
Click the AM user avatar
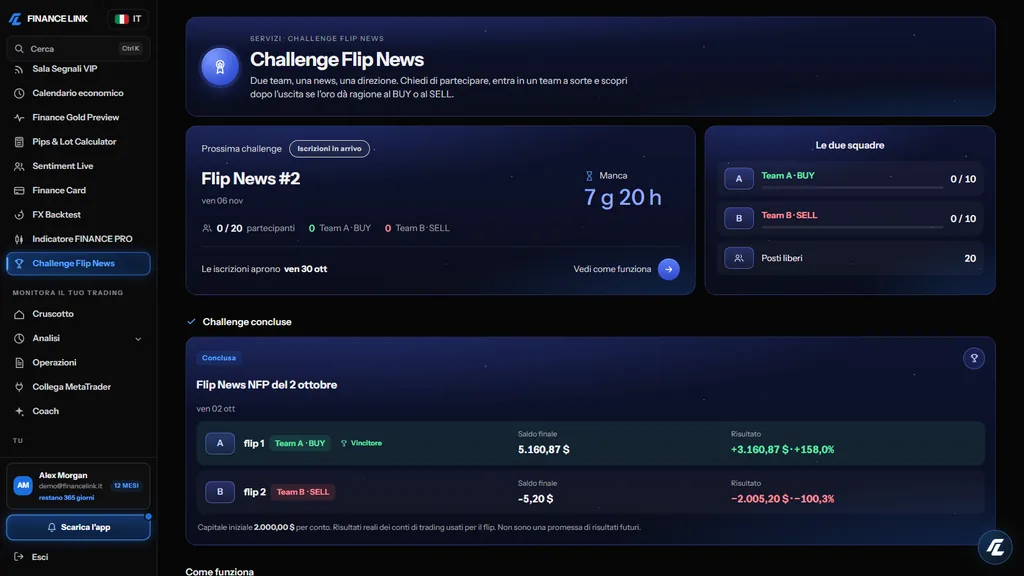click(x=23, y=485)
